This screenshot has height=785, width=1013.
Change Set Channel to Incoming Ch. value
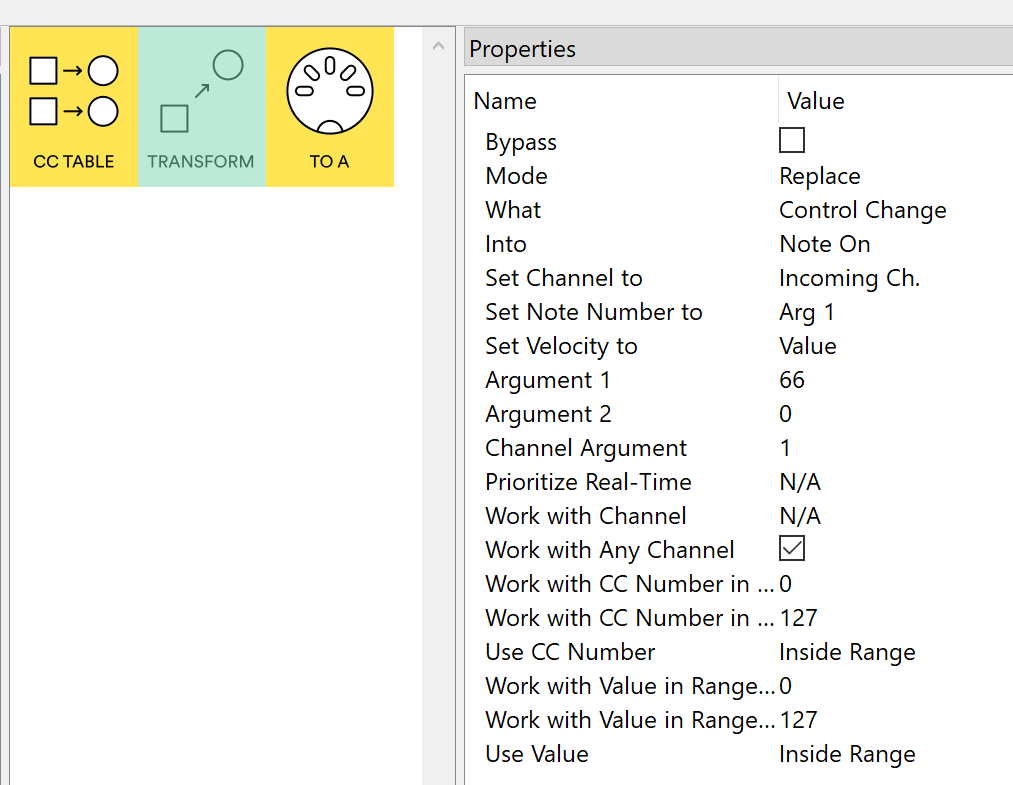tap(849, 278)
